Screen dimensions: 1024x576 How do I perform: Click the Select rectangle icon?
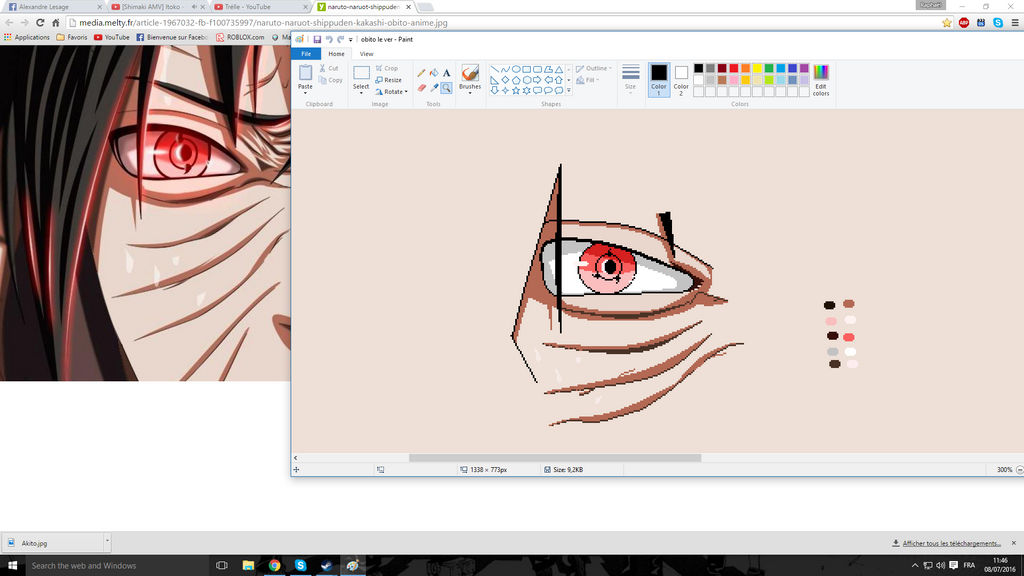pos(361,72)
